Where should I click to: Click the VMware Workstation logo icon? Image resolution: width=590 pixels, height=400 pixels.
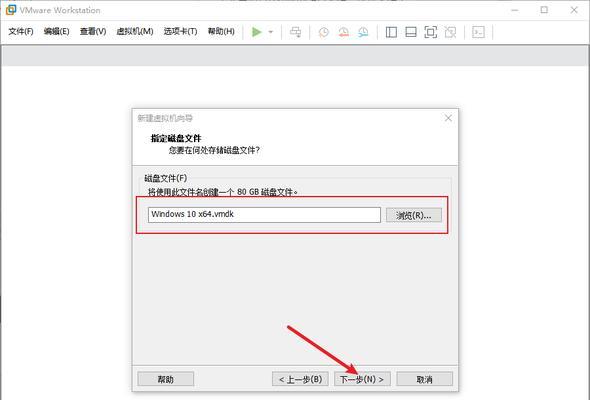point(11,10)
